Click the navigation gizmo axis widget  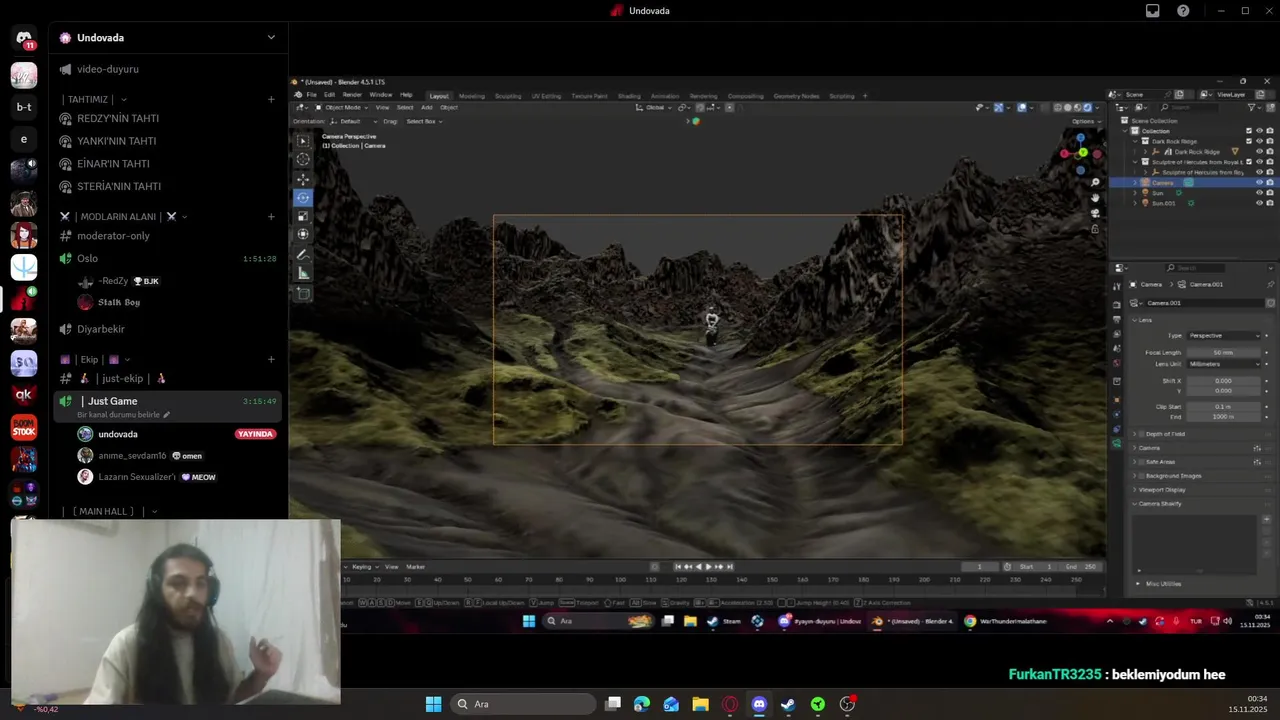pyautogui.click(x=1081, y=154)
